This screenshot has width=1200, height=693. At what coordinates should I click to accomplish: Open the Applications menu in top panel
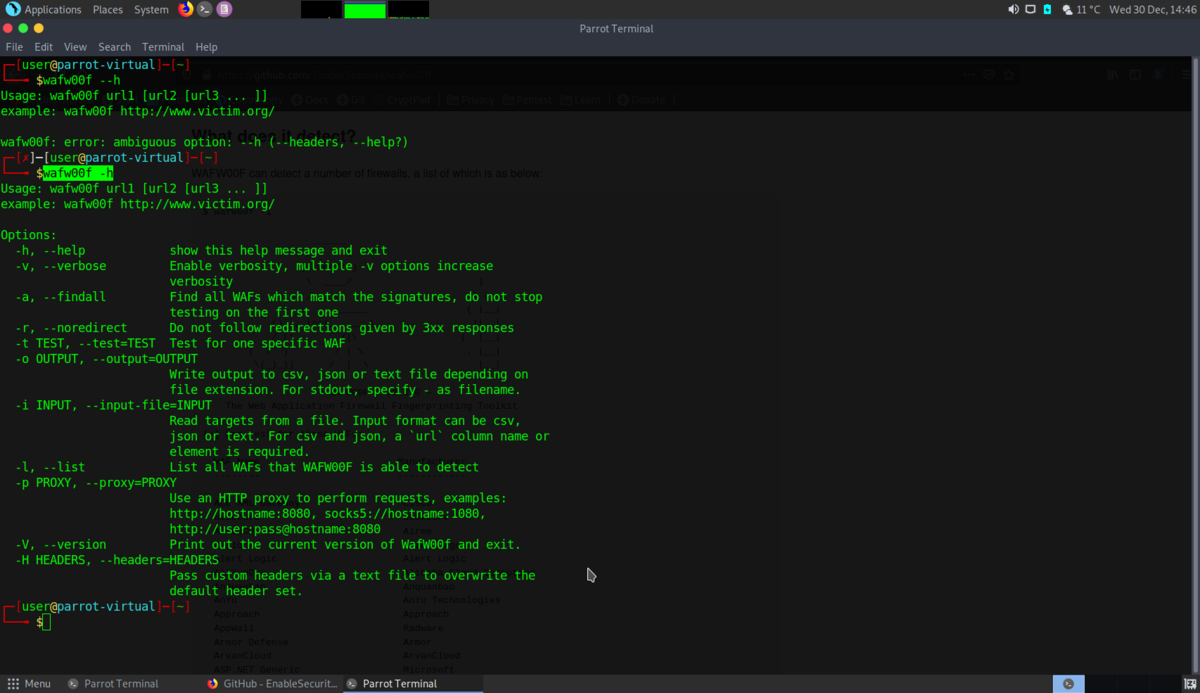click(x=53, y=9)
